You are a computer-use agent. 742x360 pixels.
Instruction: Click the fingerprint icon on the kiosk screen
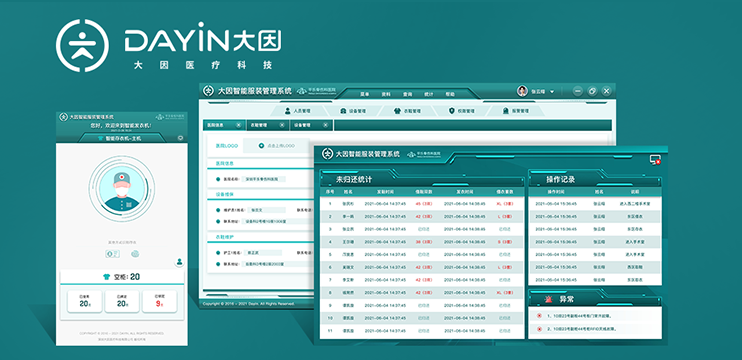click(x=135, y=254)
